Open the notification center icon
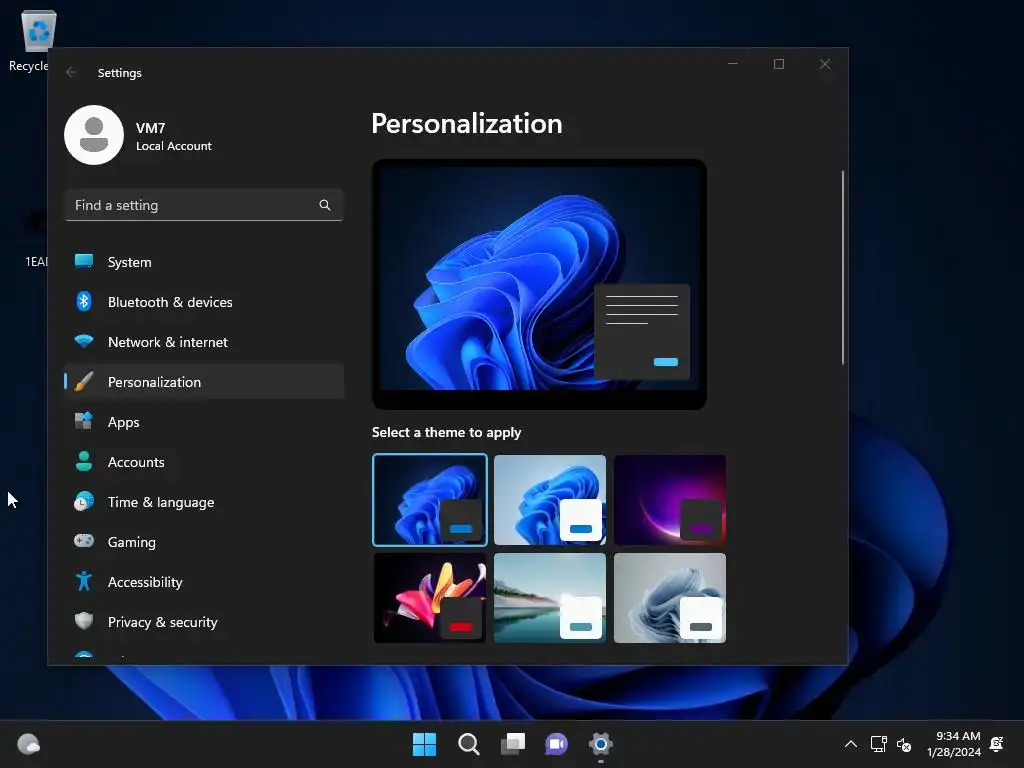This screenshot has width=1024, height=768. [x=997, y=744]
